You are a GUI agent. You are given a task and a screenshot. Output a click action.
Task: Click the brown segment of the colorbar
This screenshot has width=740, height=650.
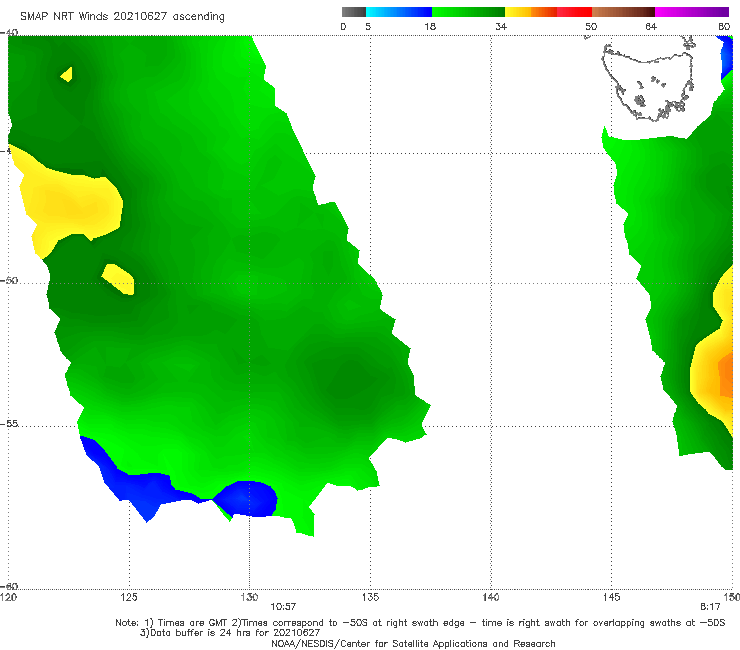tap(623, 12)
